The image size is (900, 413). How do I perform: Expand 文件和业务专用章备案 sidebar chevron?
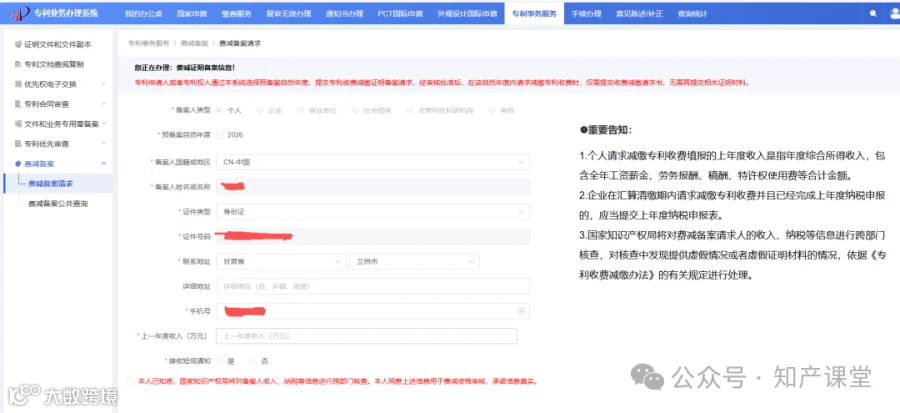pos(104,123)
